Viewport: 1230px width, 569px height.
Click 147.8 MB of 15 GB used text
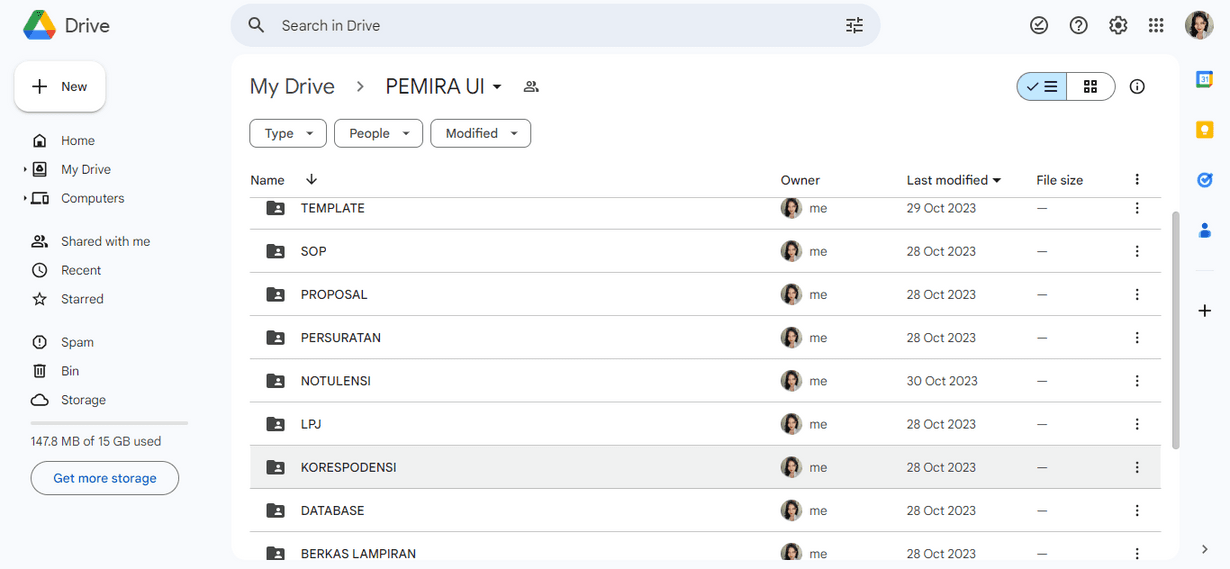click(x=96, y=441)
